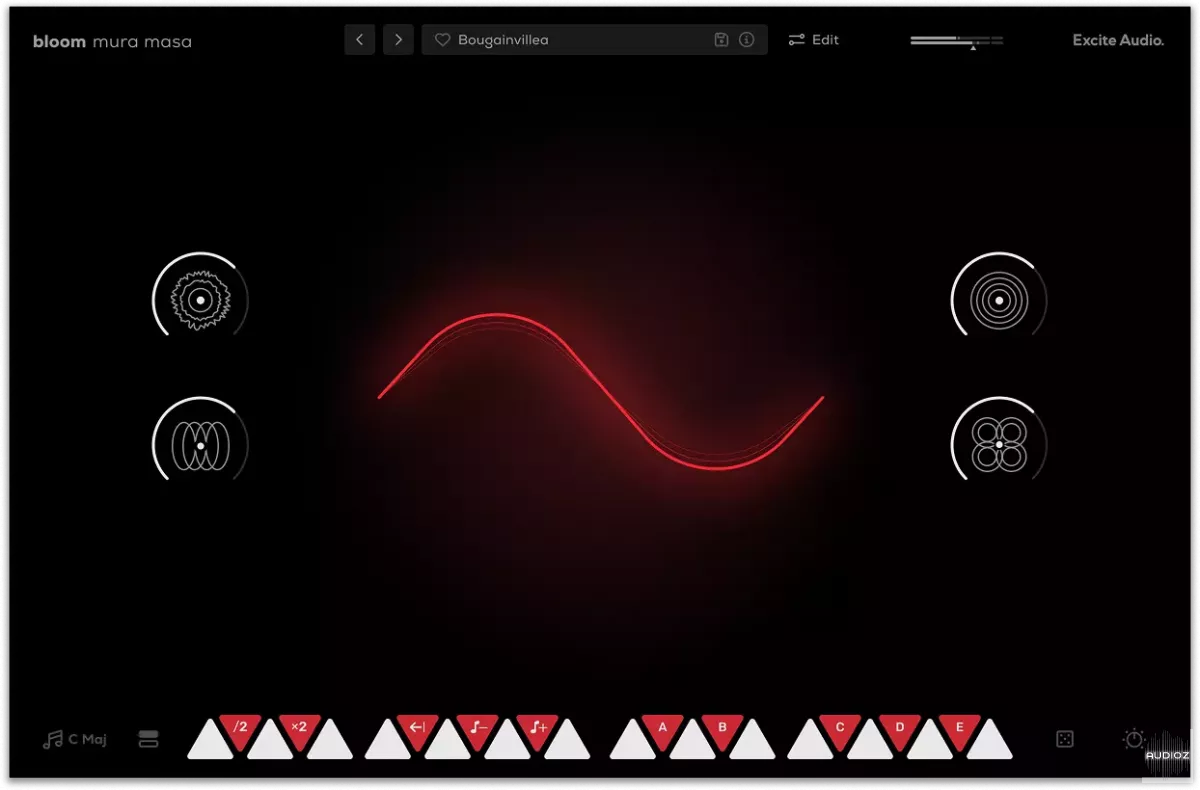Open the Edit view
Image resolution: width=1200 pixels, height=790 pixels.
point(813,40)
